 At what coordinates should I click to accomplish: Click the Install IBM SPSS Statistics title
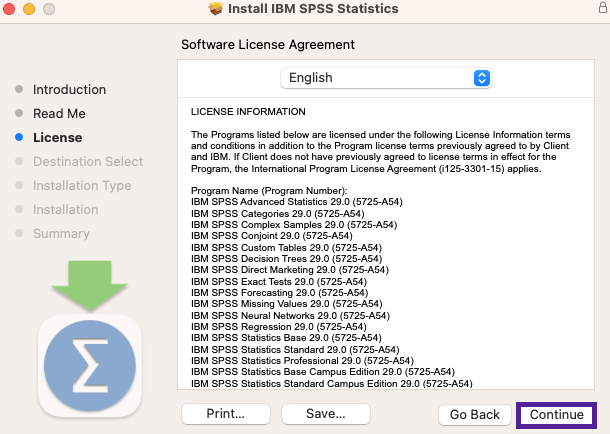(313, 9)
